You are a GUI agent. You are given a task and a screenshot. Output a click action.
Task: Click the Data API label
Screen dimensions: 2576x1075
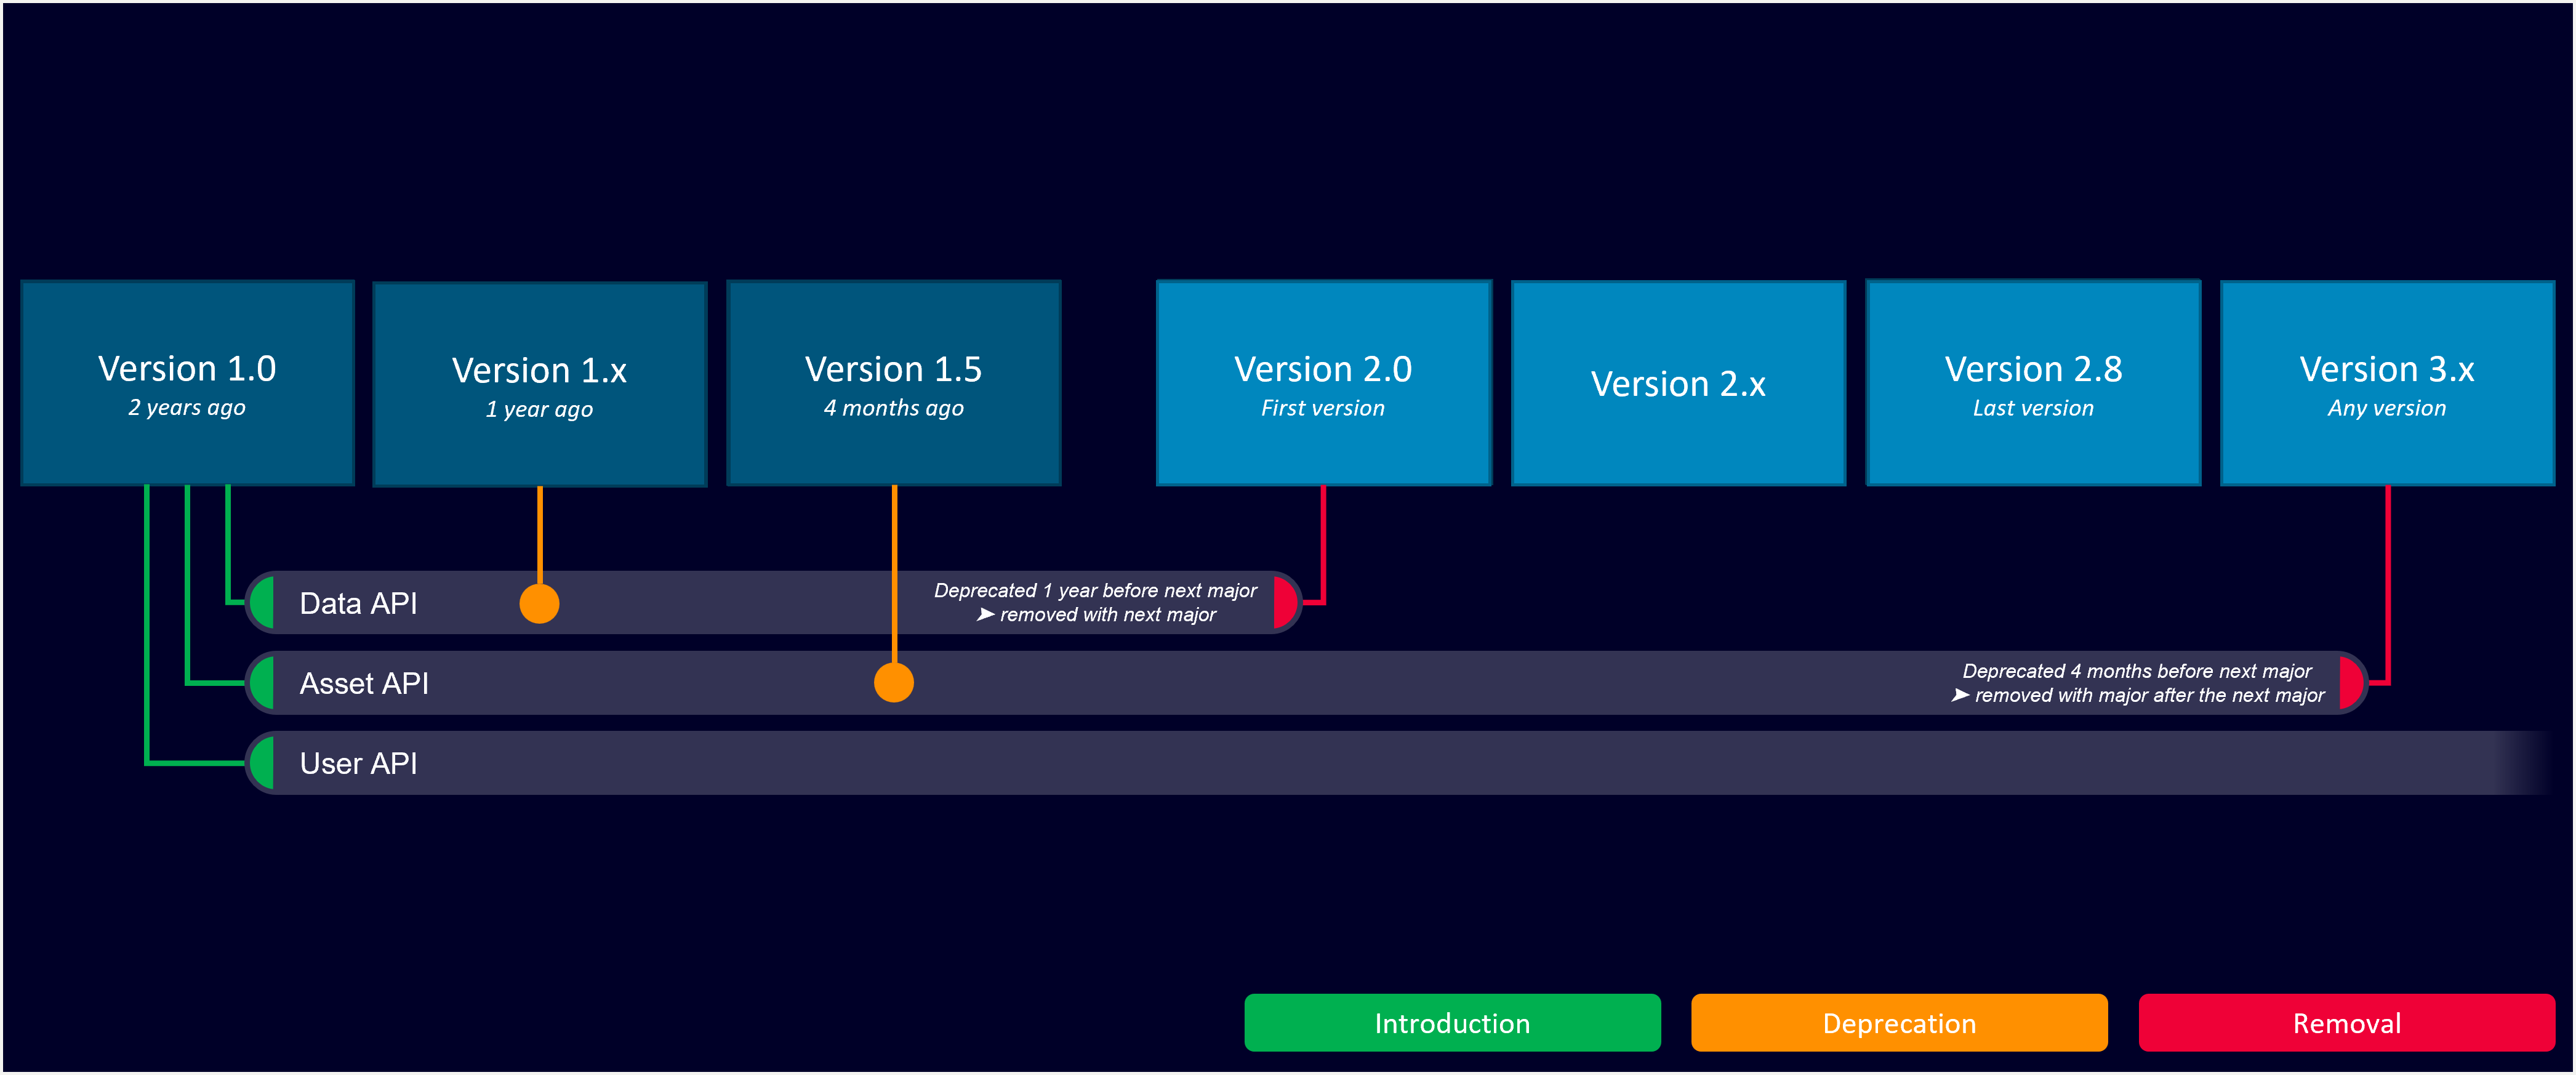pos(358,603)
